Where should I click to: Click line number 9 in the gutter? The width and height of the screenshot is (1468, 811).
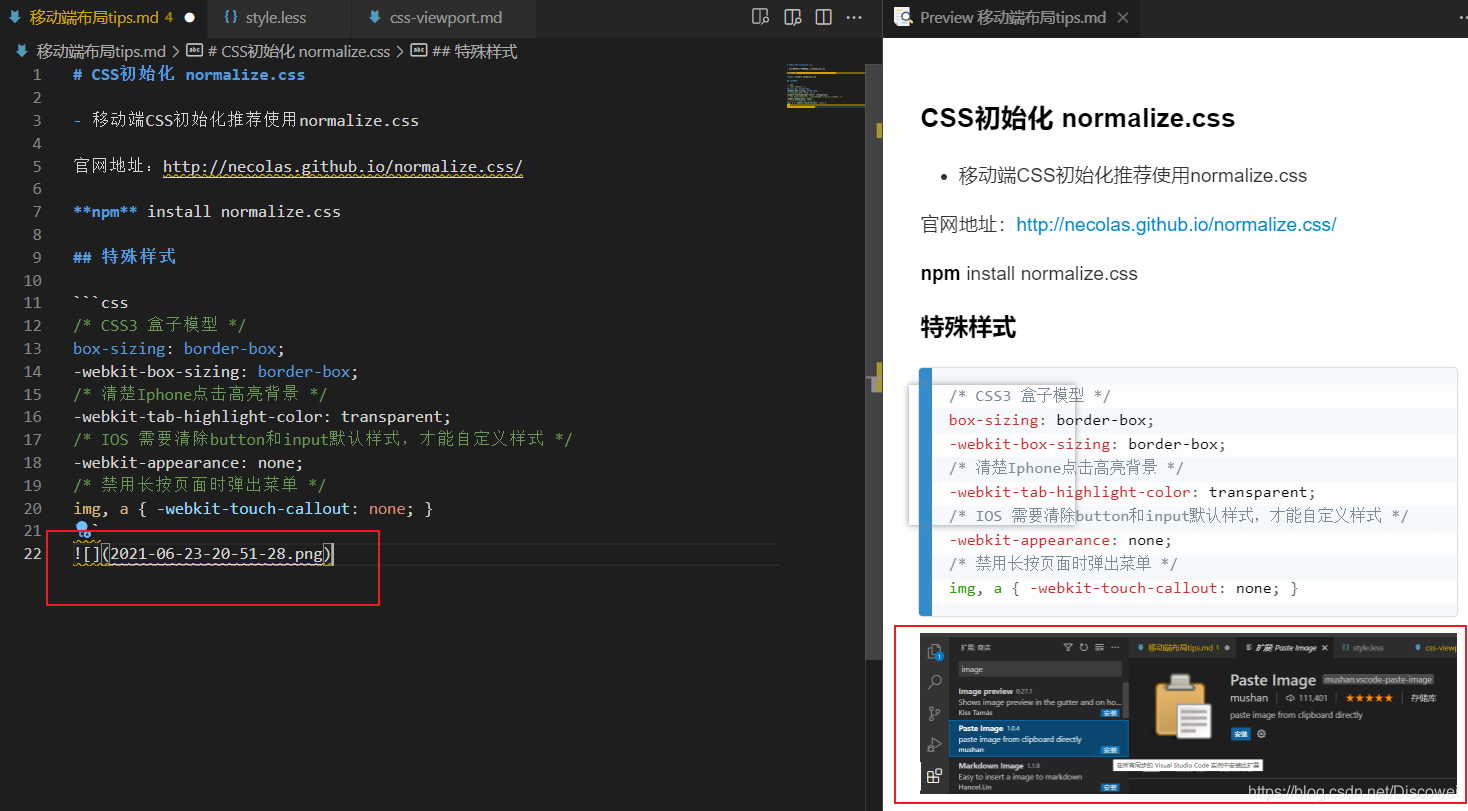click(37, 257)
